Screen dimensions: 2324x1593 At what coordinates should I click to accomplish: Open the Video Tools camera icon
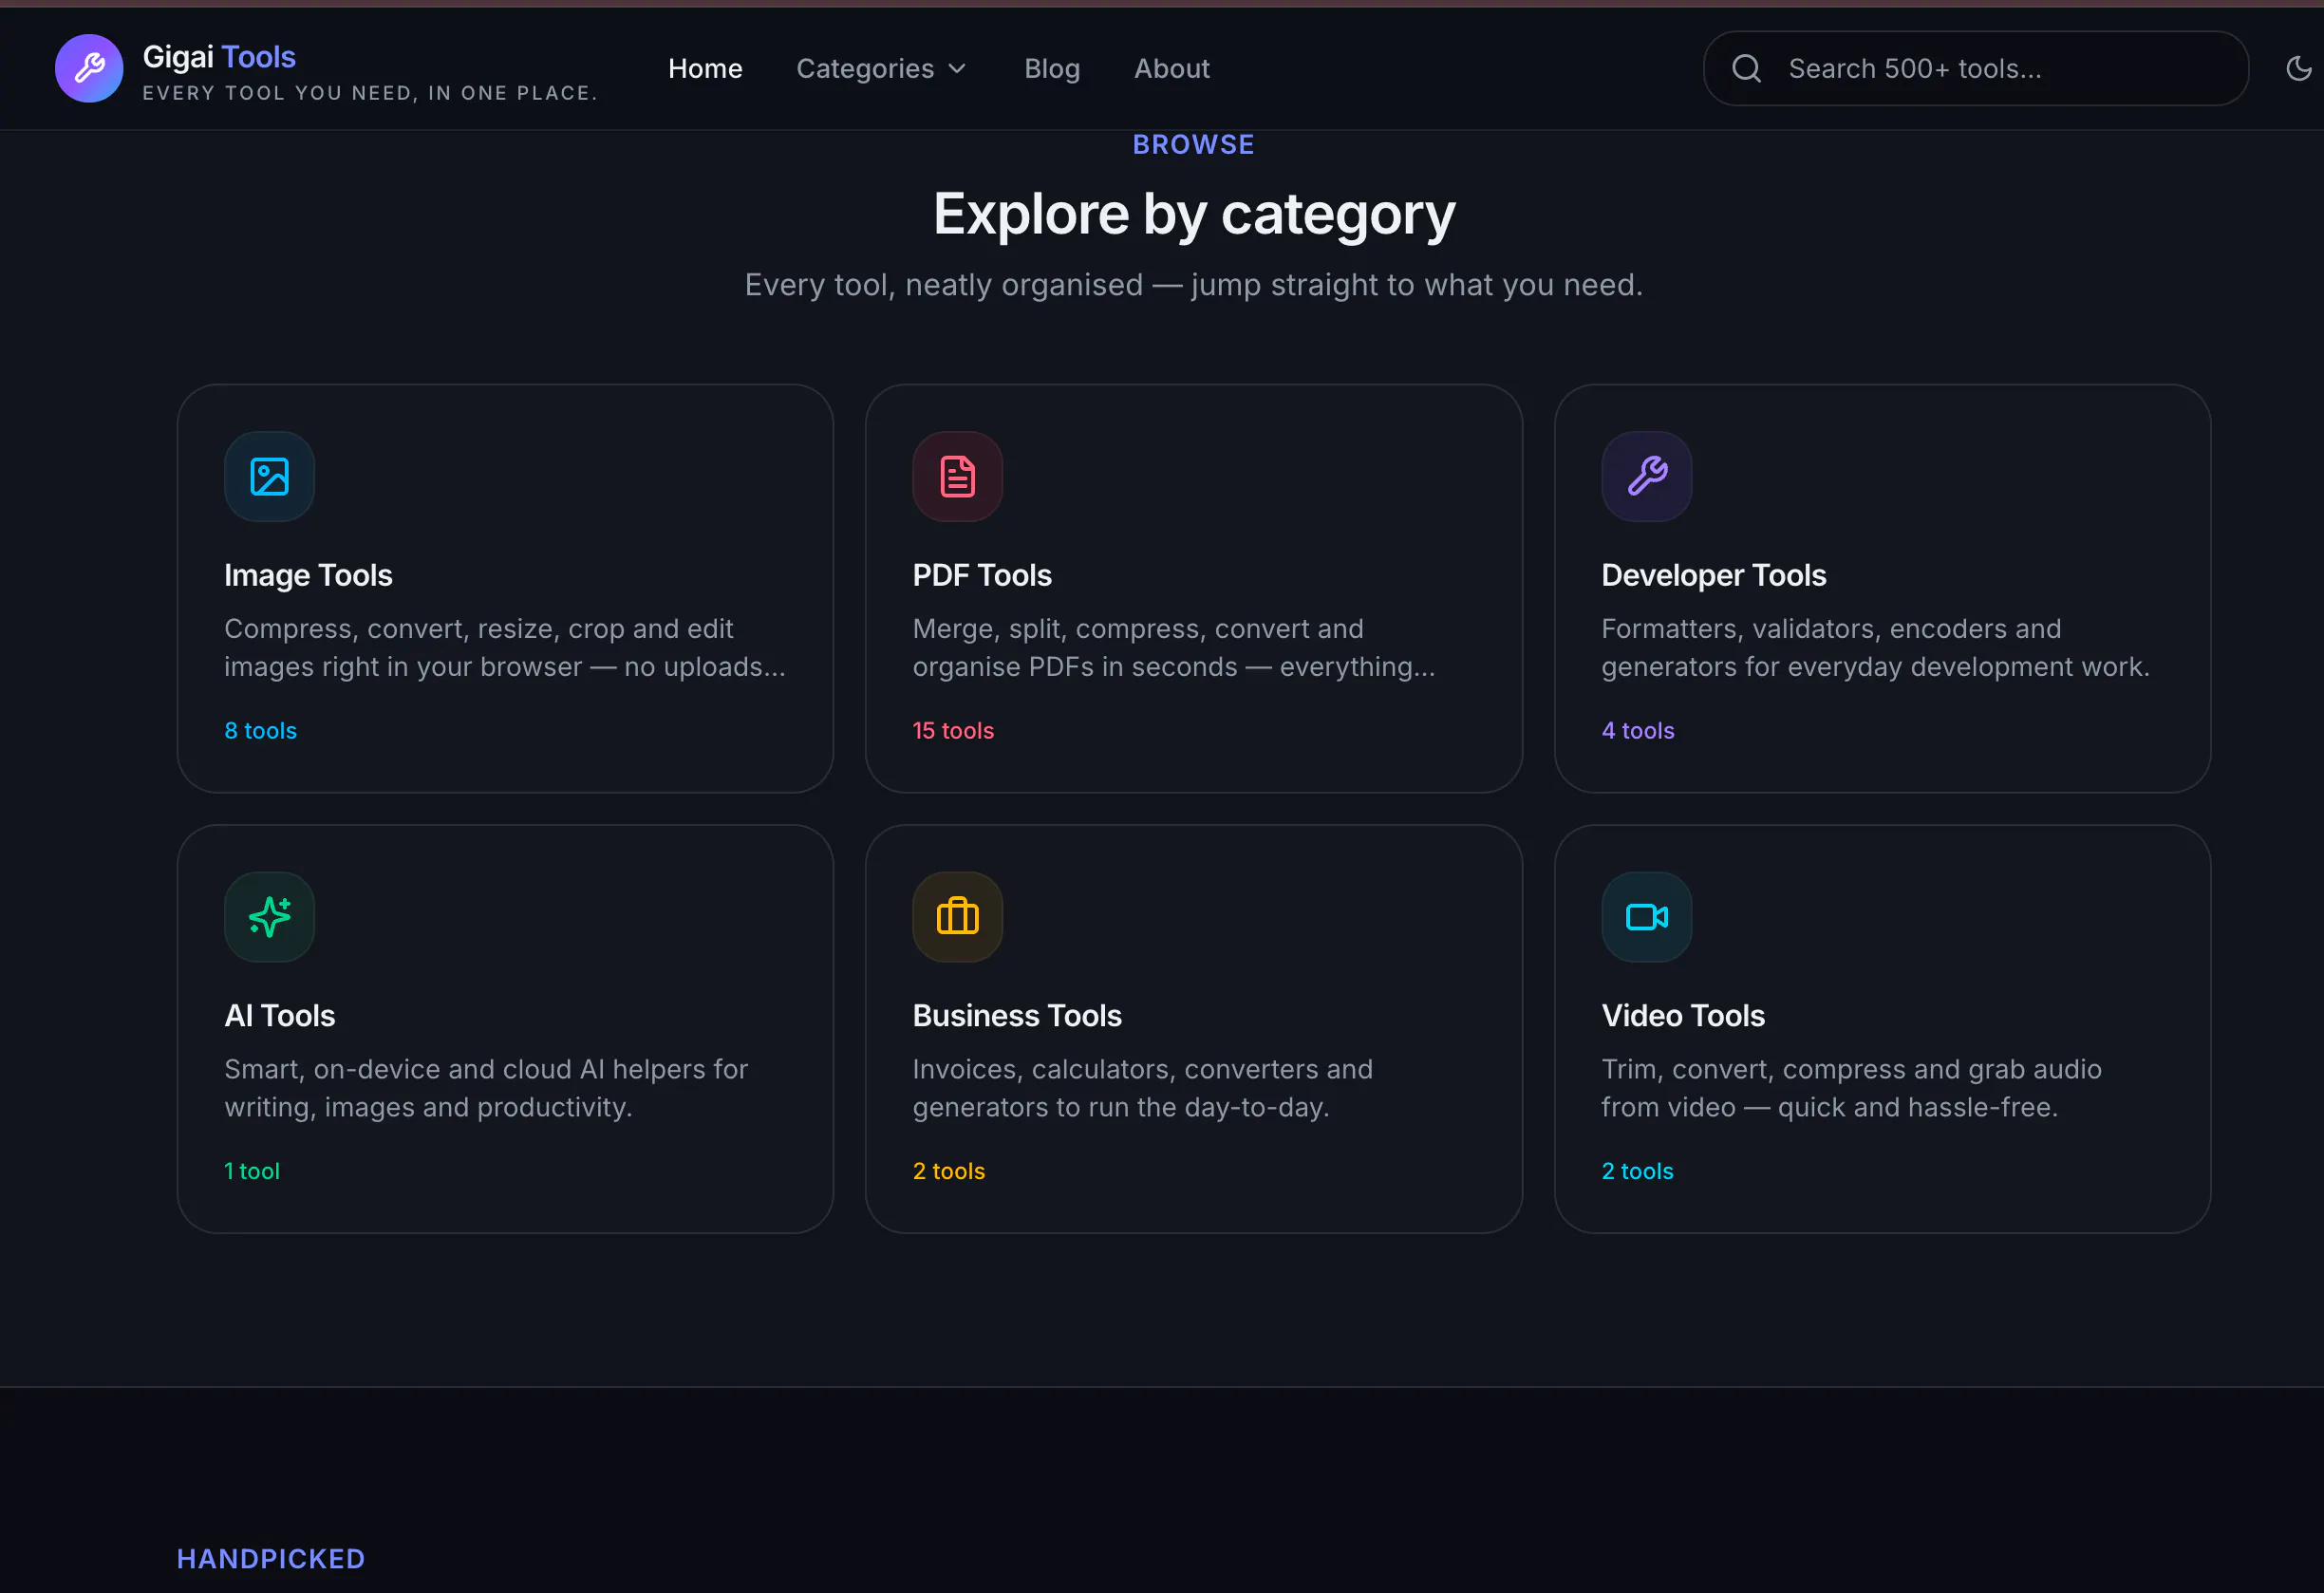coord(1646,916)
